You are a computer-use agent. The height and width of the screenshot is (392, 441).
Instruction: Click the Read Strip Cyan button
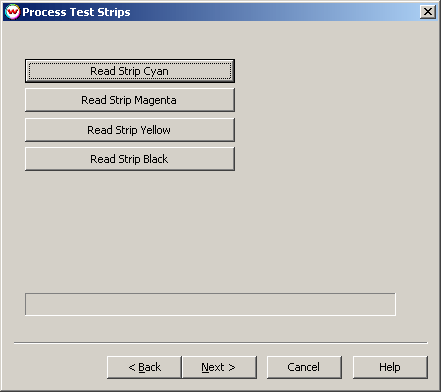[130, 71]
